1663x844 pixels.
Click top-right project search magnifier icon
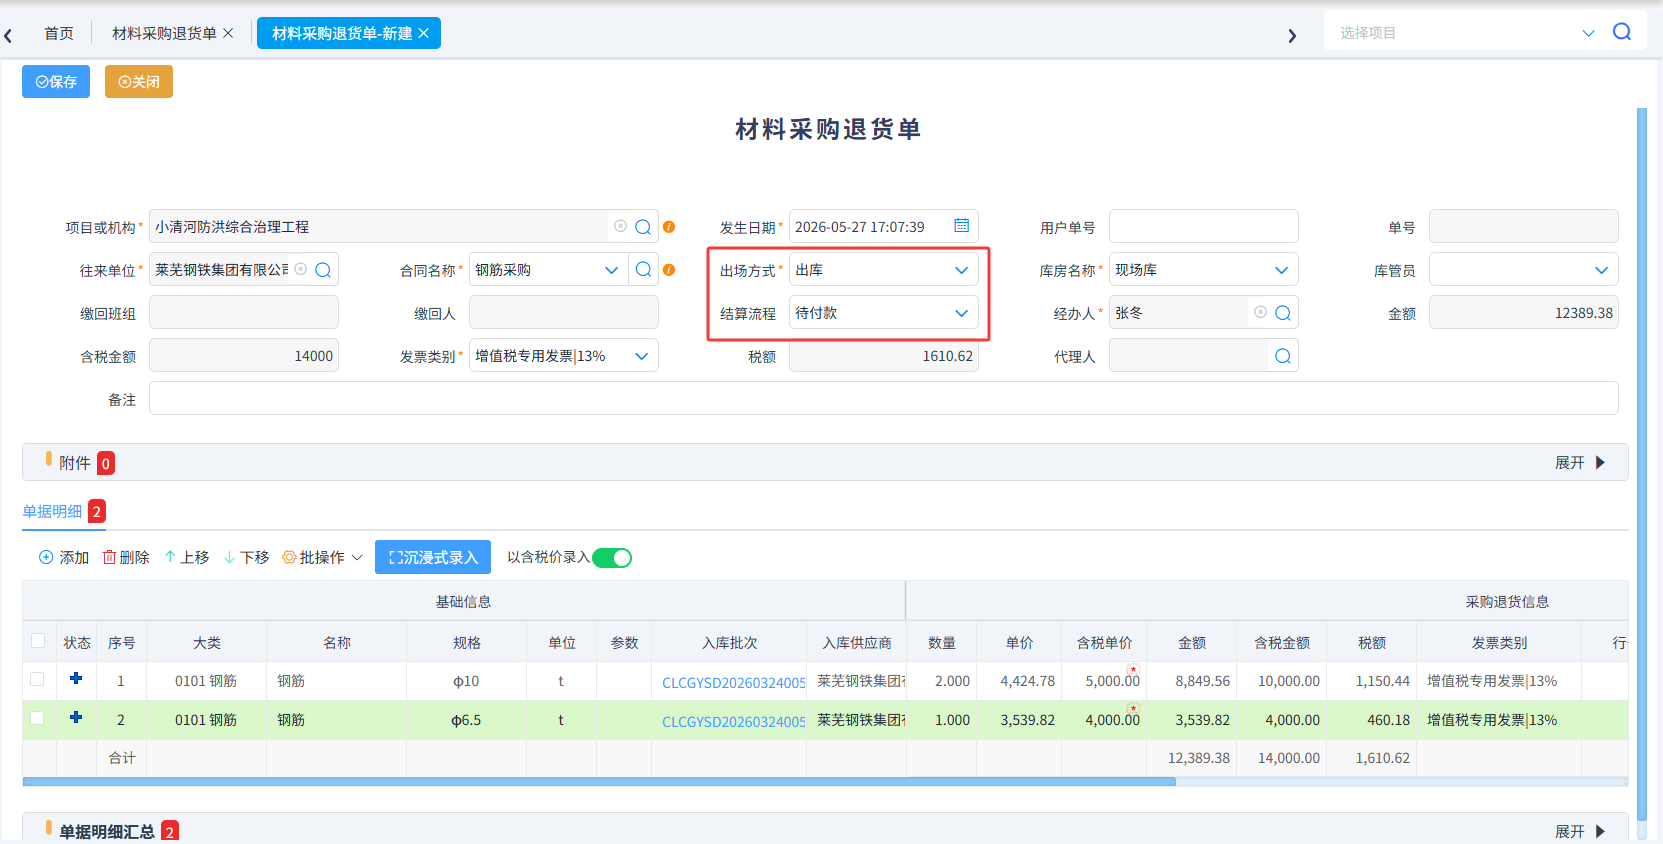[x=1622, y=32]
